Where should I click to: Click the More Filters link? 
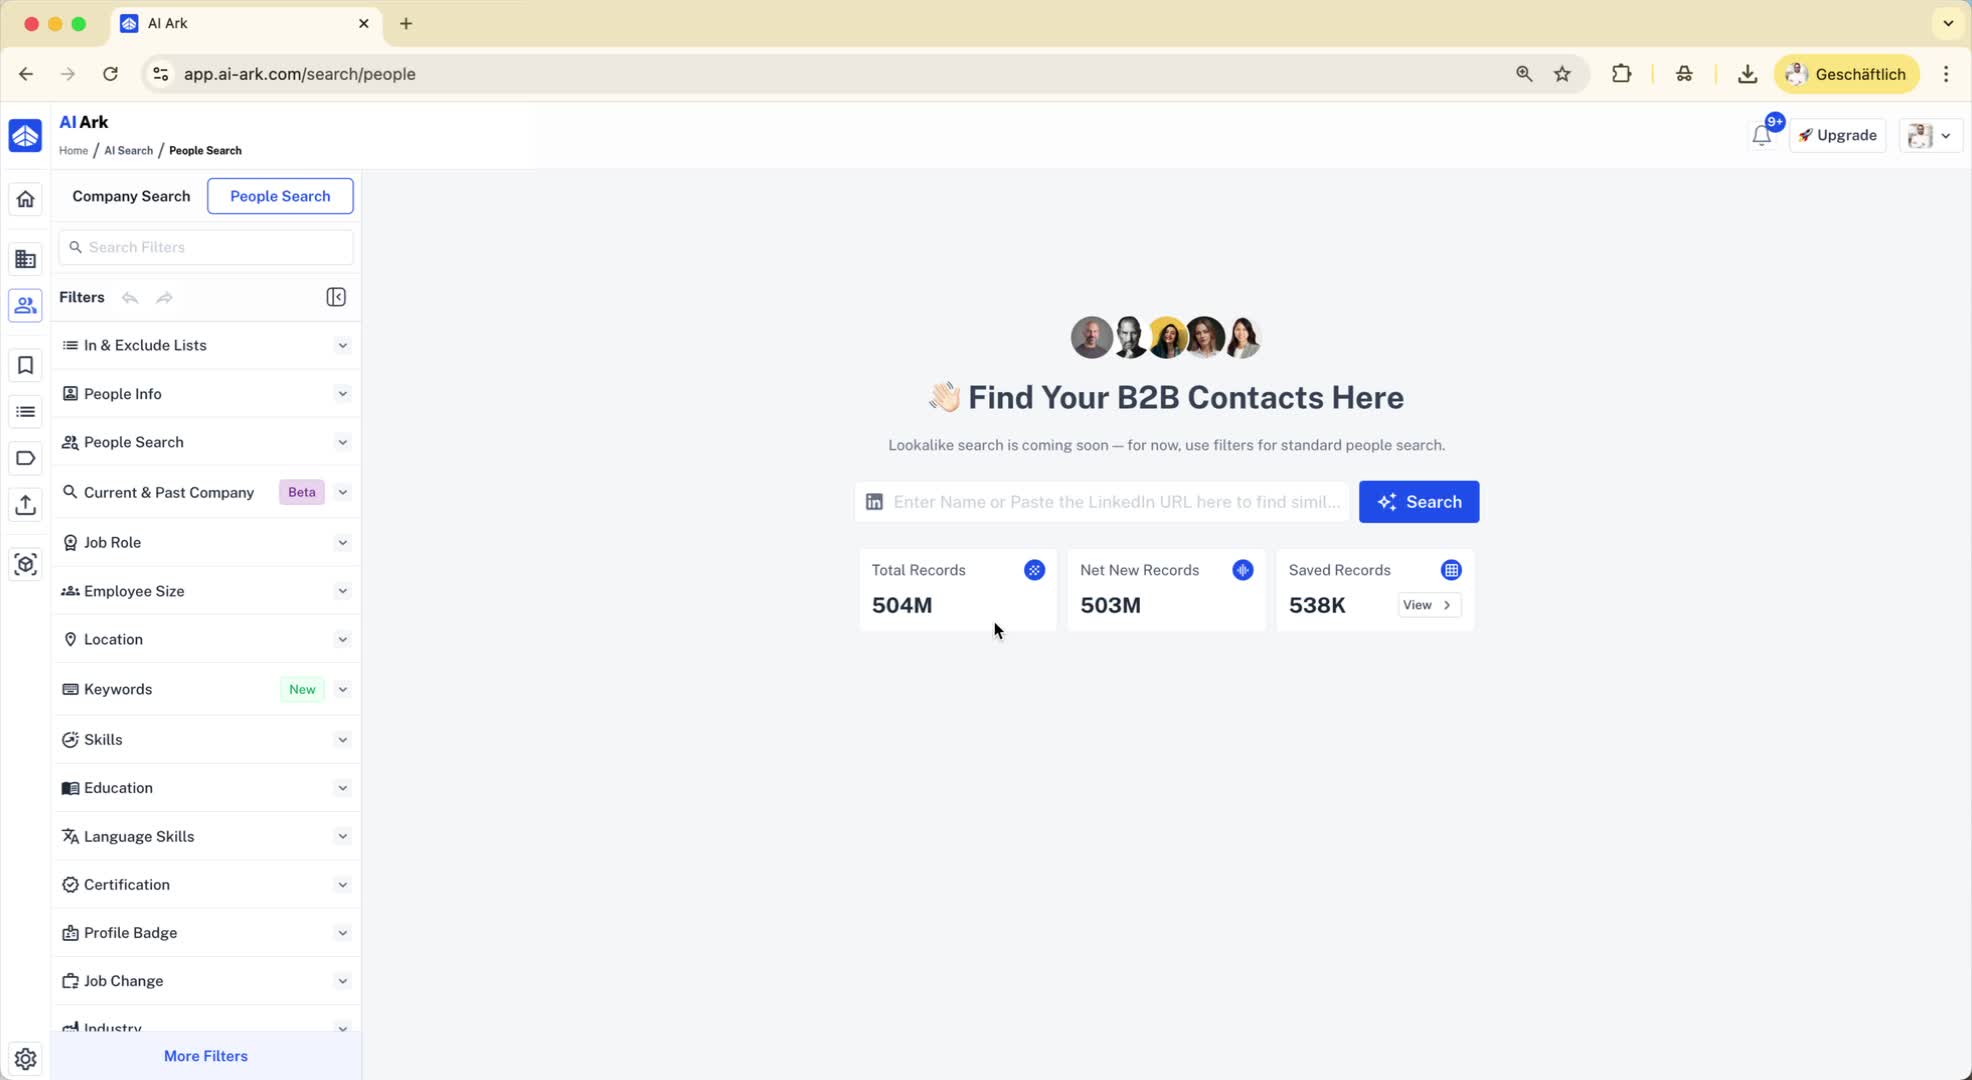click(205, 1056)
